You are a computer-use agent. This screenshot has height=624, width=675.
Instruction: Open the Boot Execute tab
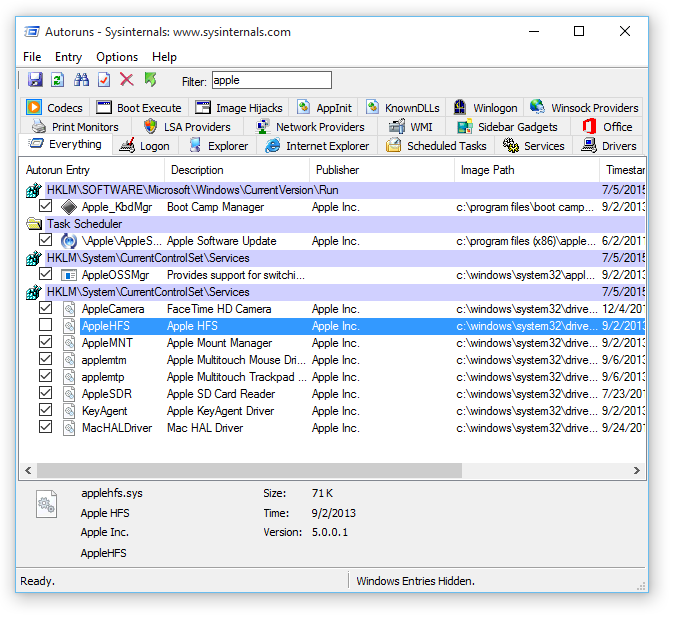click(x=139, y=108)
